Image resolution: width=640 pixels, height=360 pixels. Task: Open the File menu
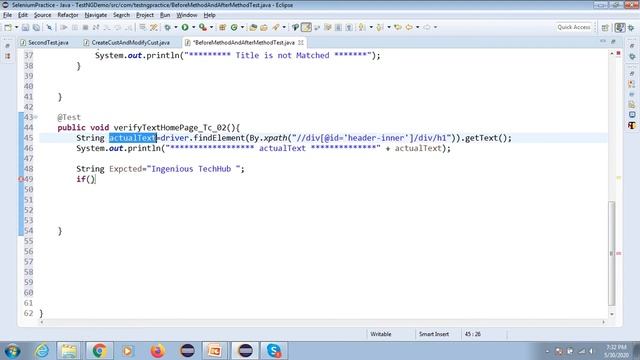pyautogui.click(x=7, y=15)
